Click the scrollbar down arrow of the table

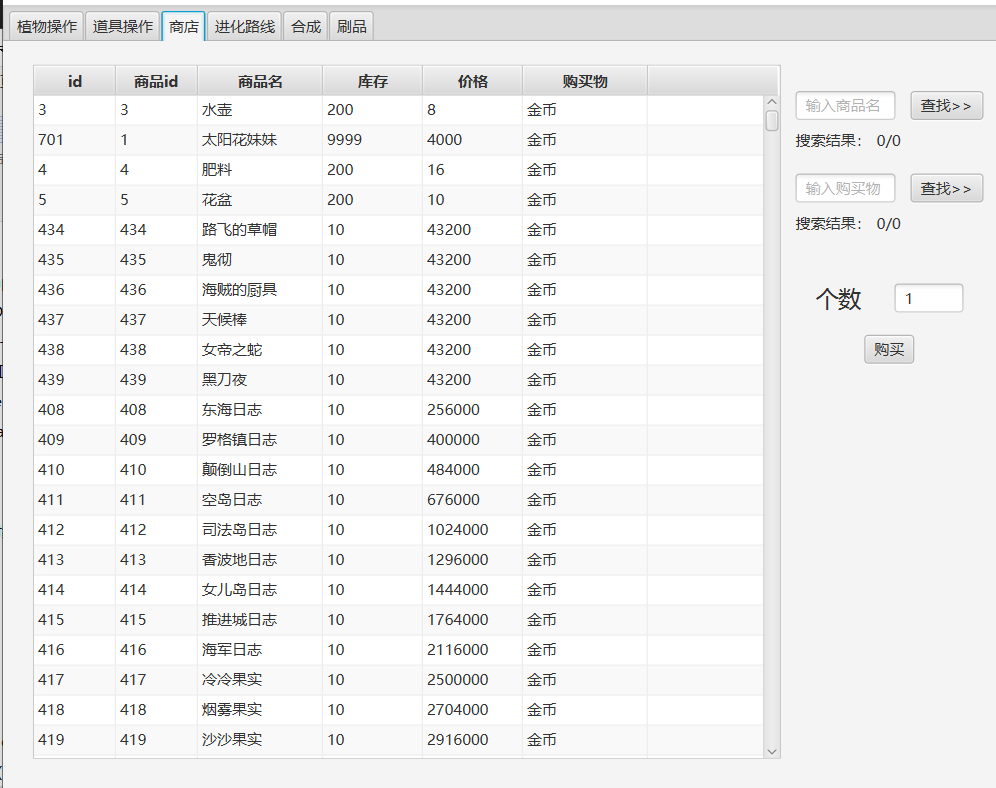[772, 752]
